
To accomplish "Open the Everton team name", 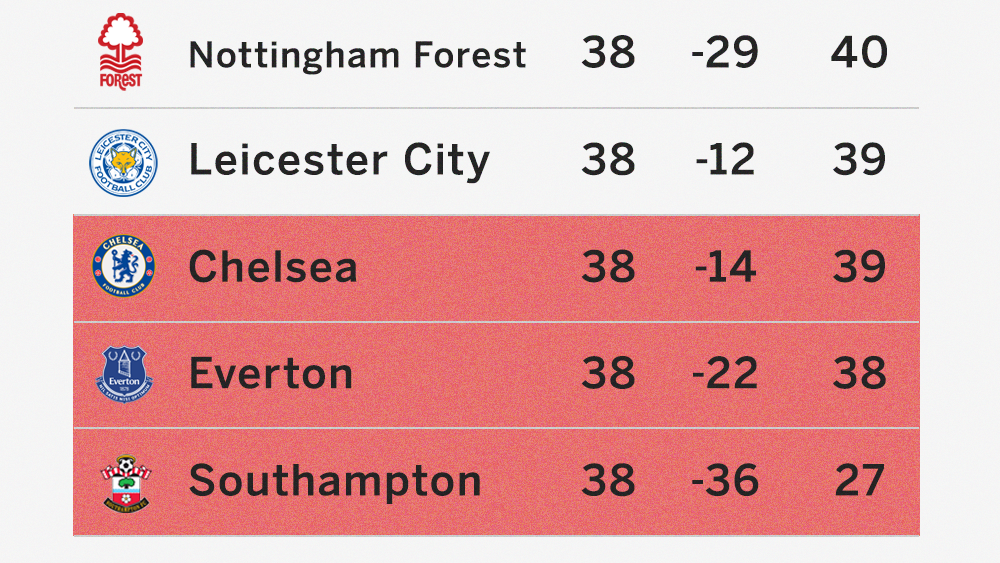I will 271,374.
